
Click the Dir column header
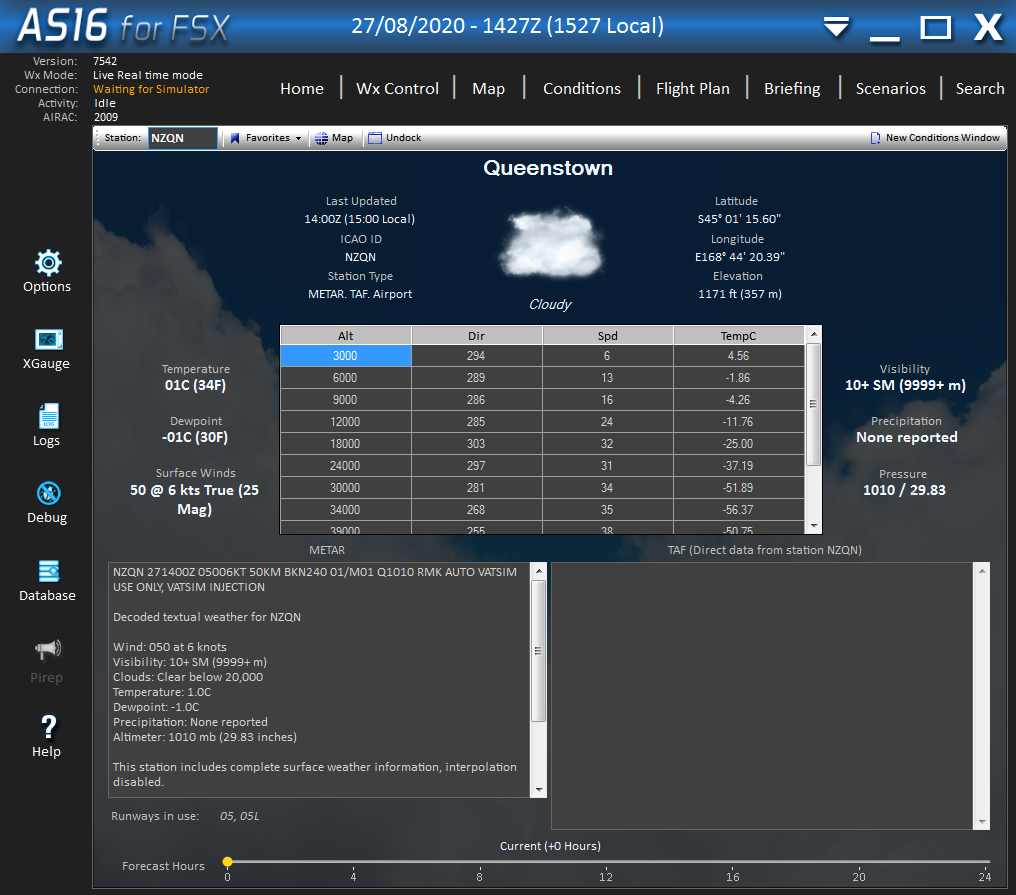point(477,336)
